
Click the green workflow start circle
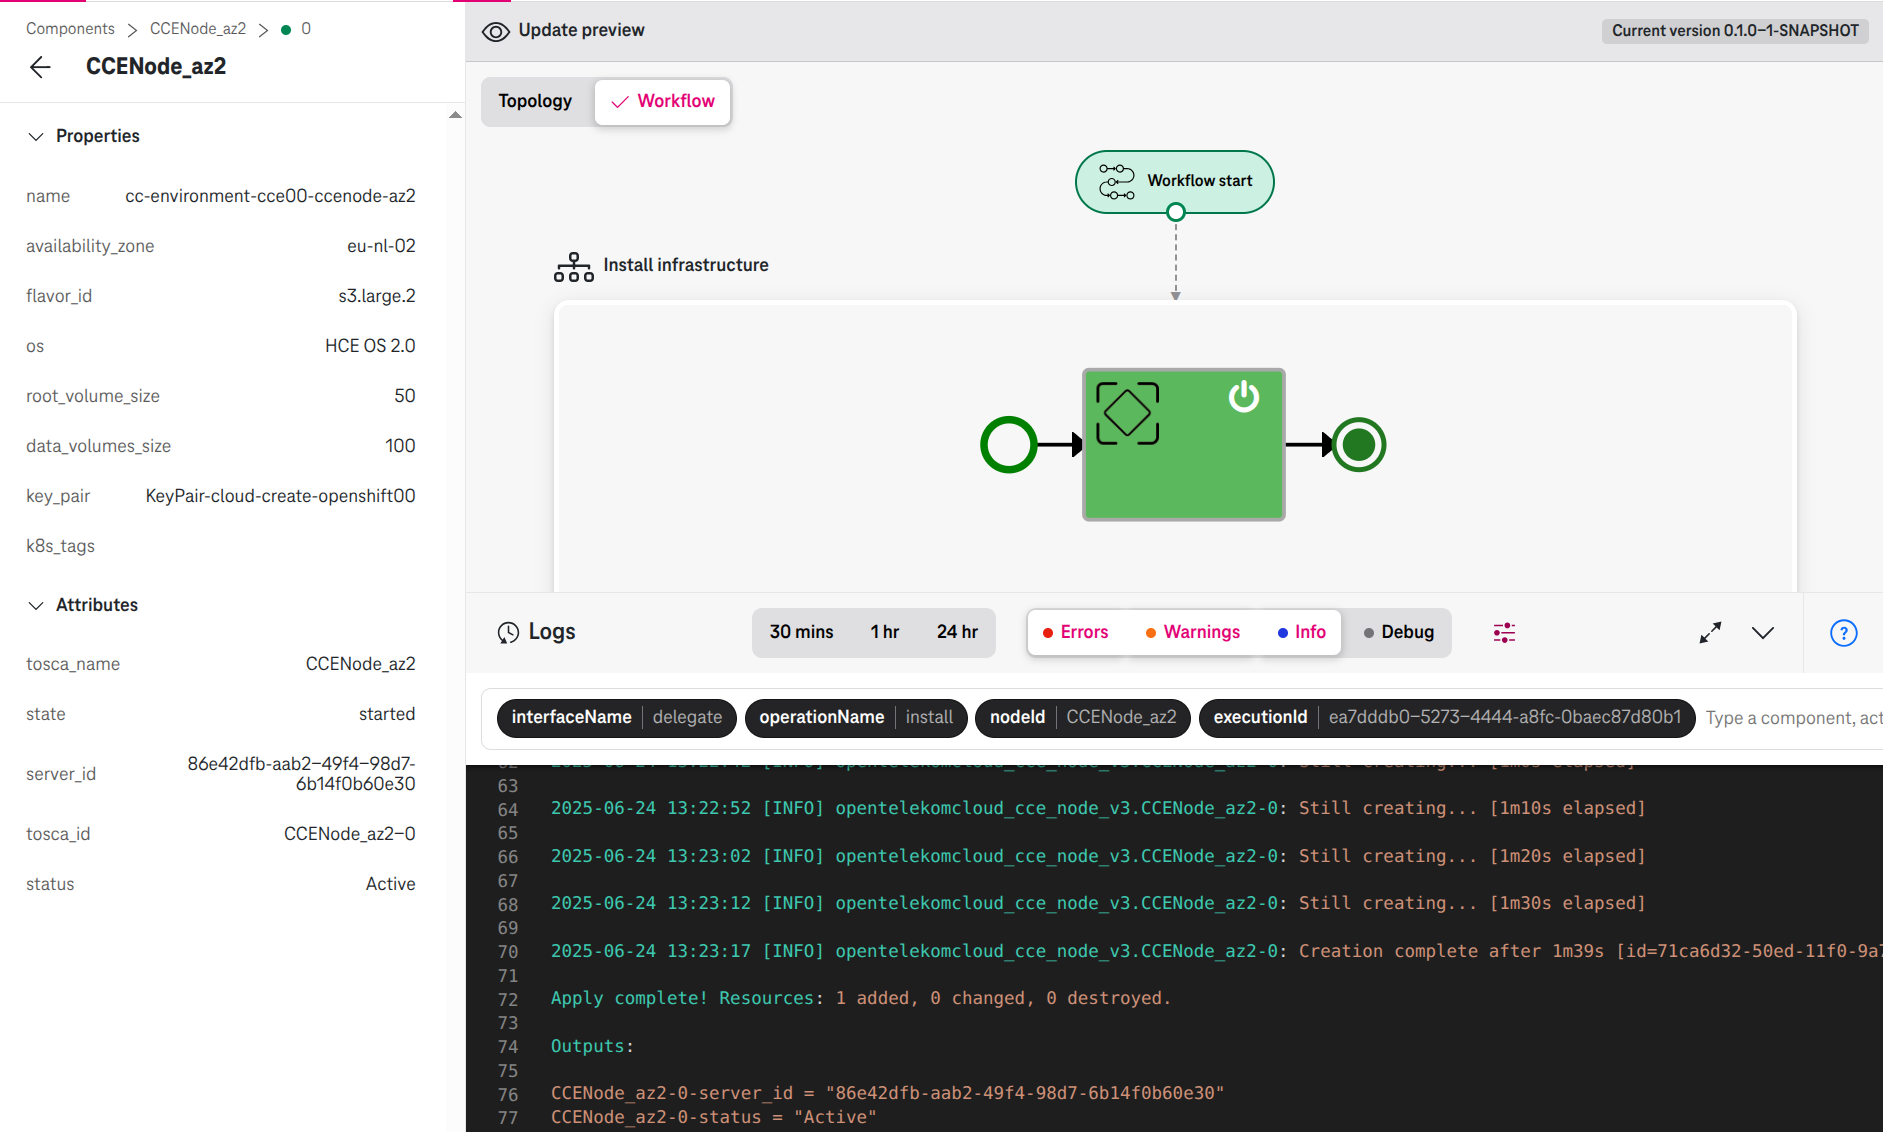[x=1008, y=444]
